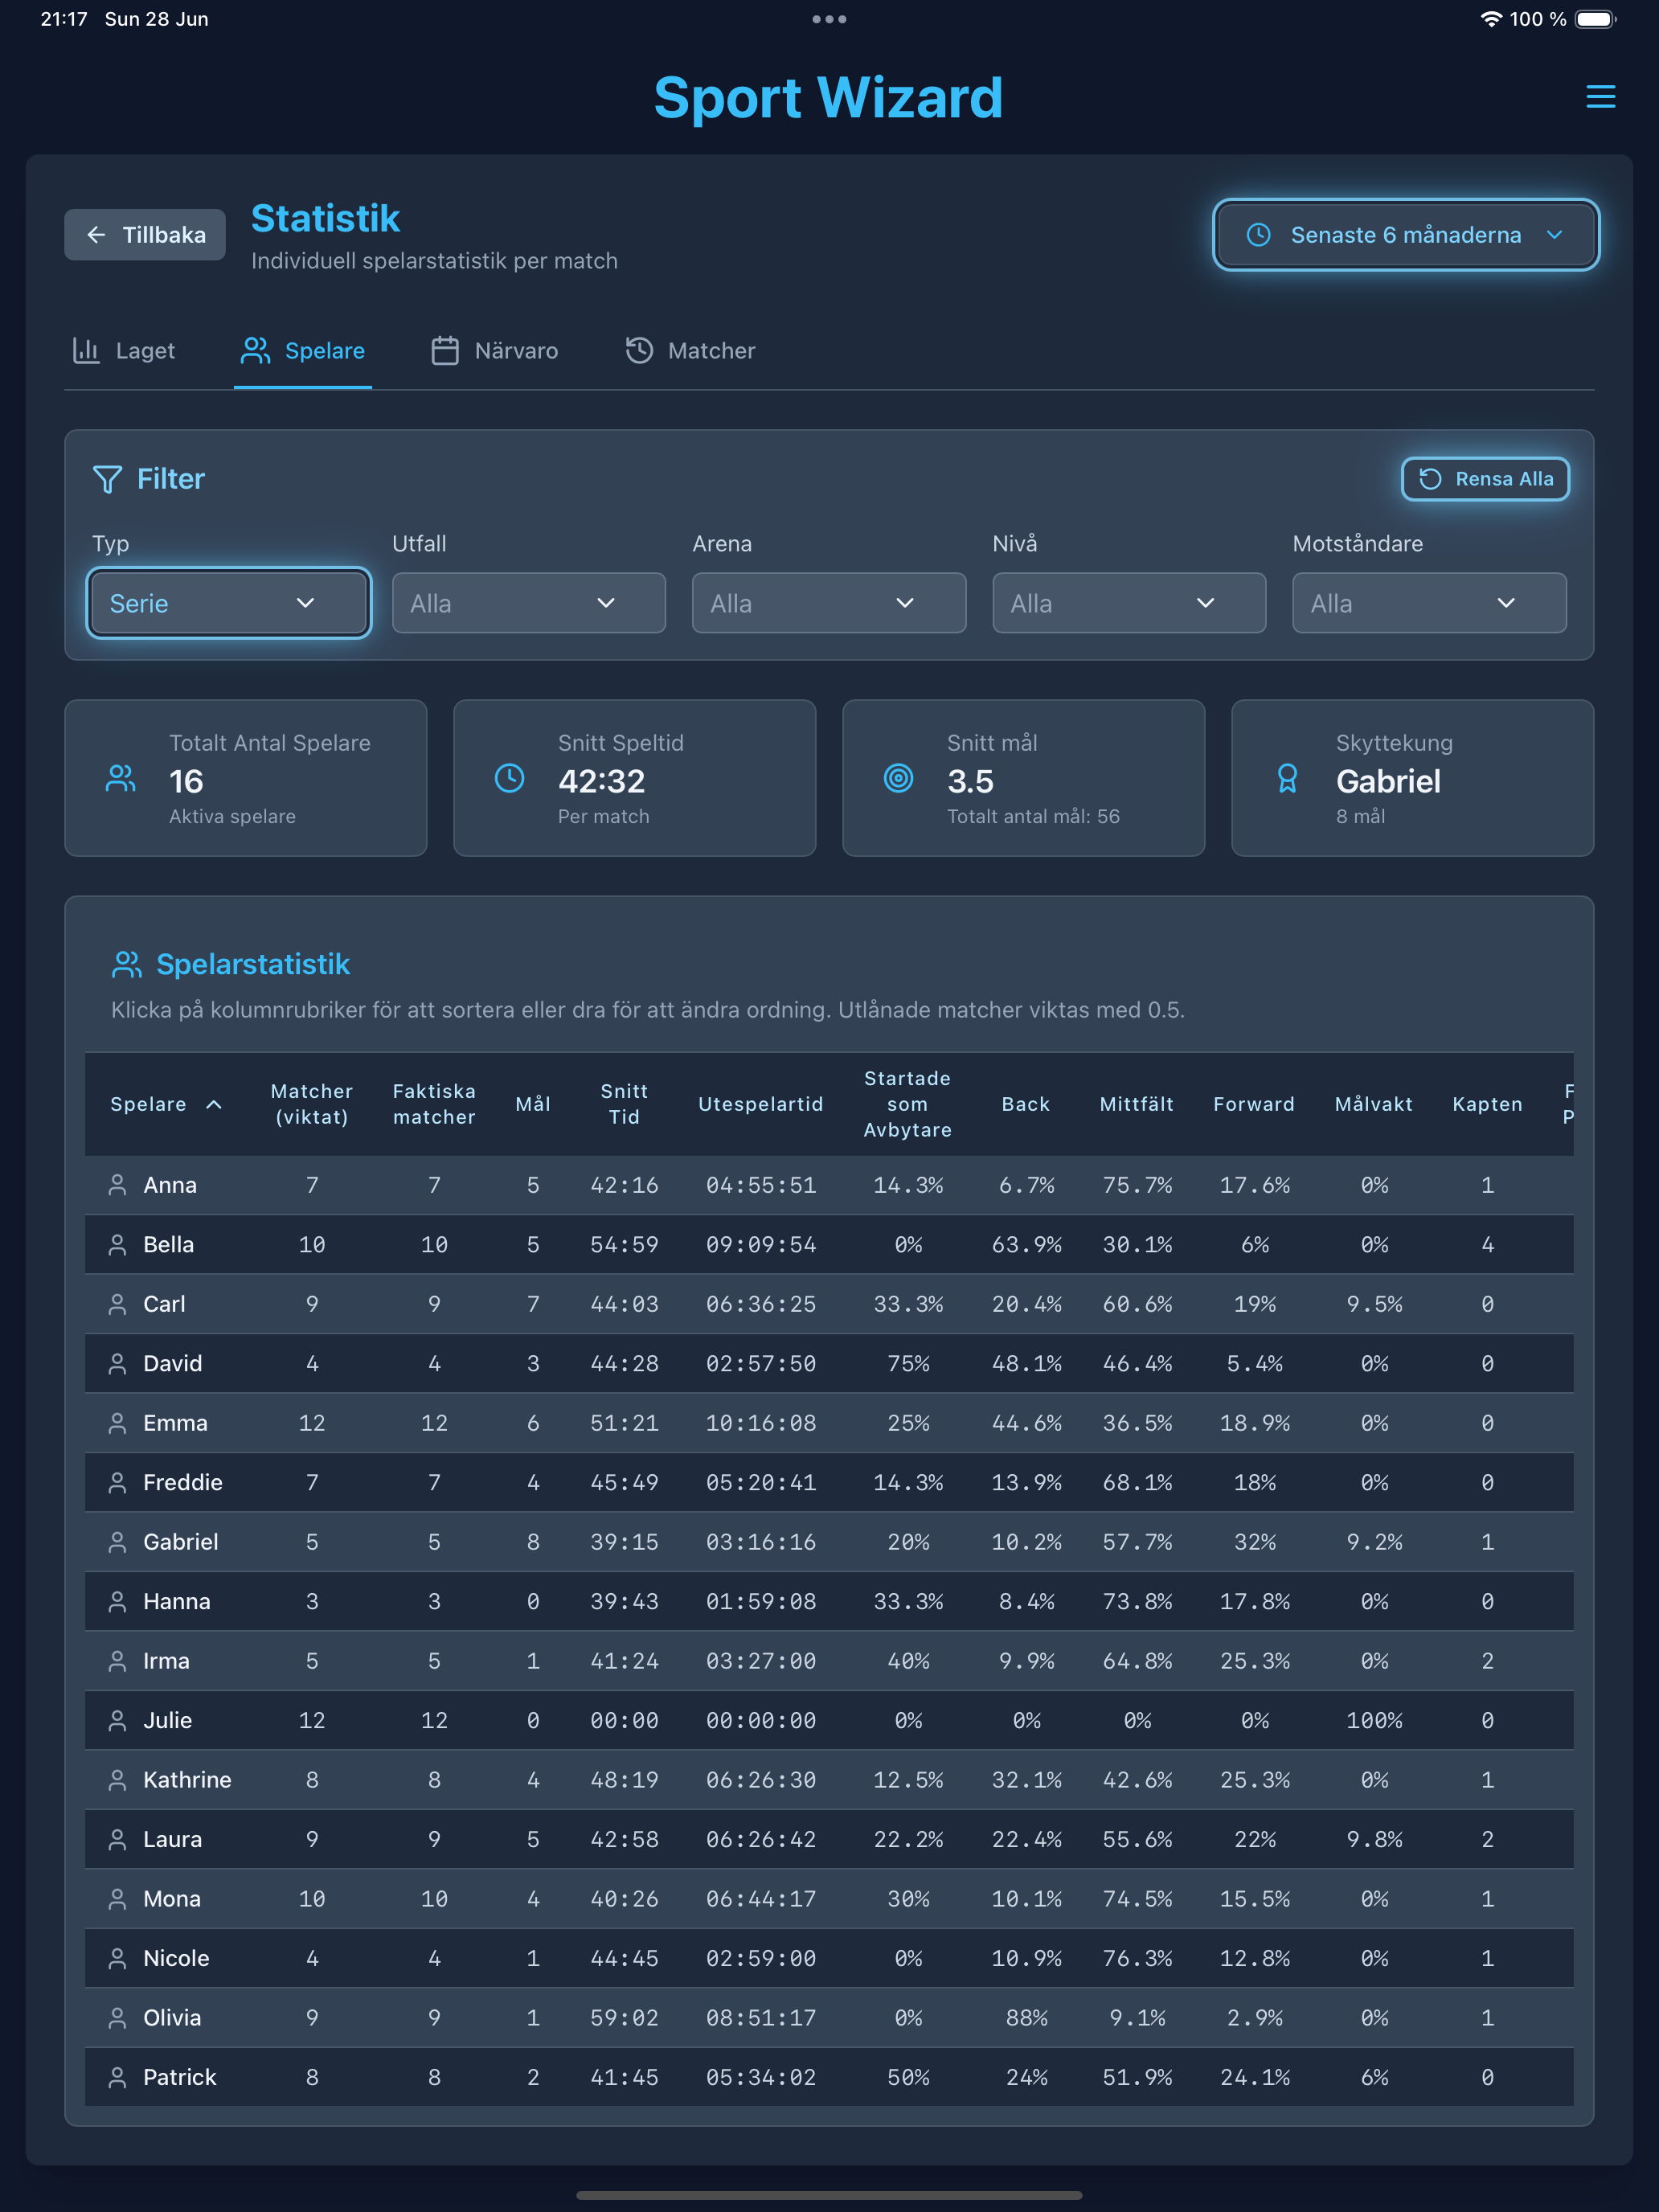Click the person icon in Olivia's row

click(117, 2019)
